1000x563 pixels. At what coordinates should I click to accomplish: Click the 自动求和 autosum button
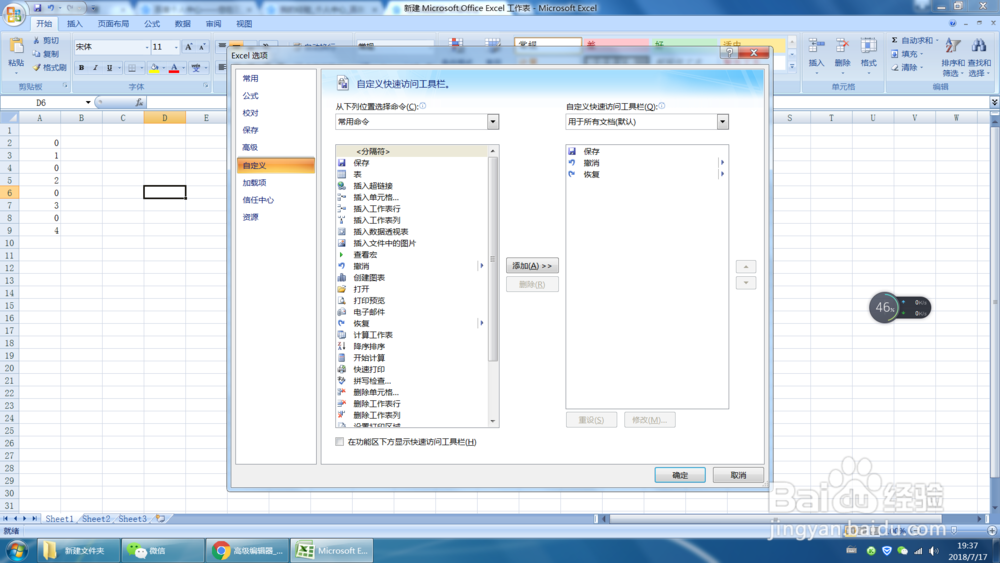tap(913, 40)
